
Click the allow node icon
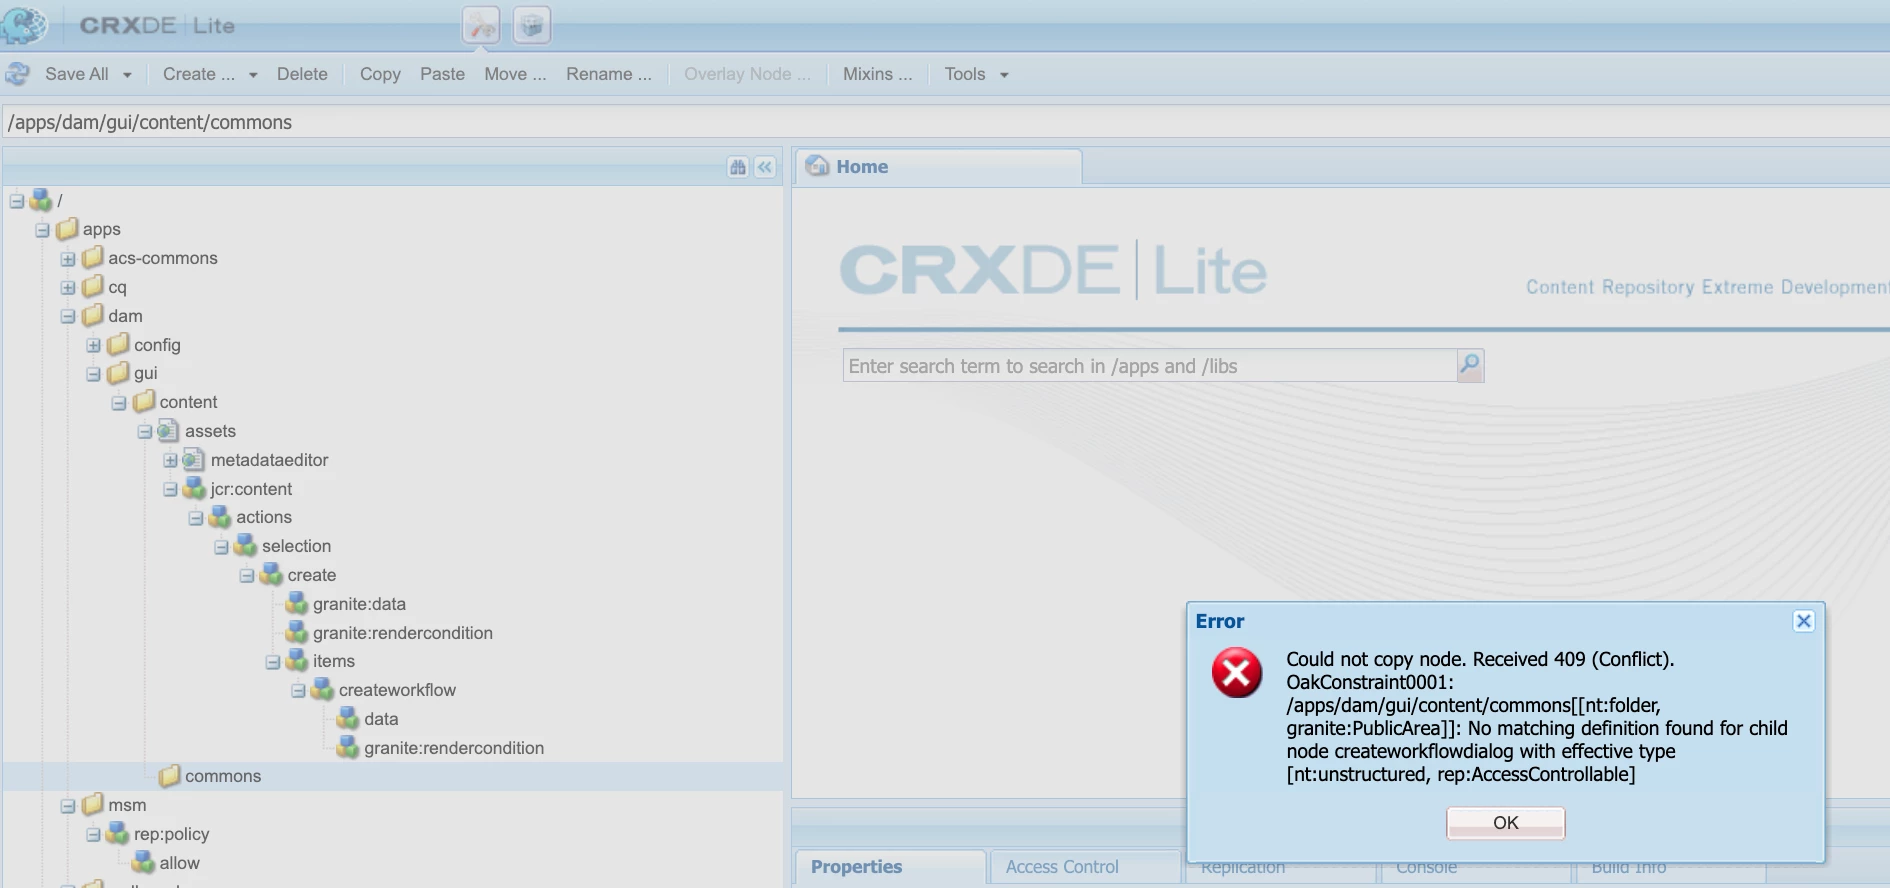(144, 863)
